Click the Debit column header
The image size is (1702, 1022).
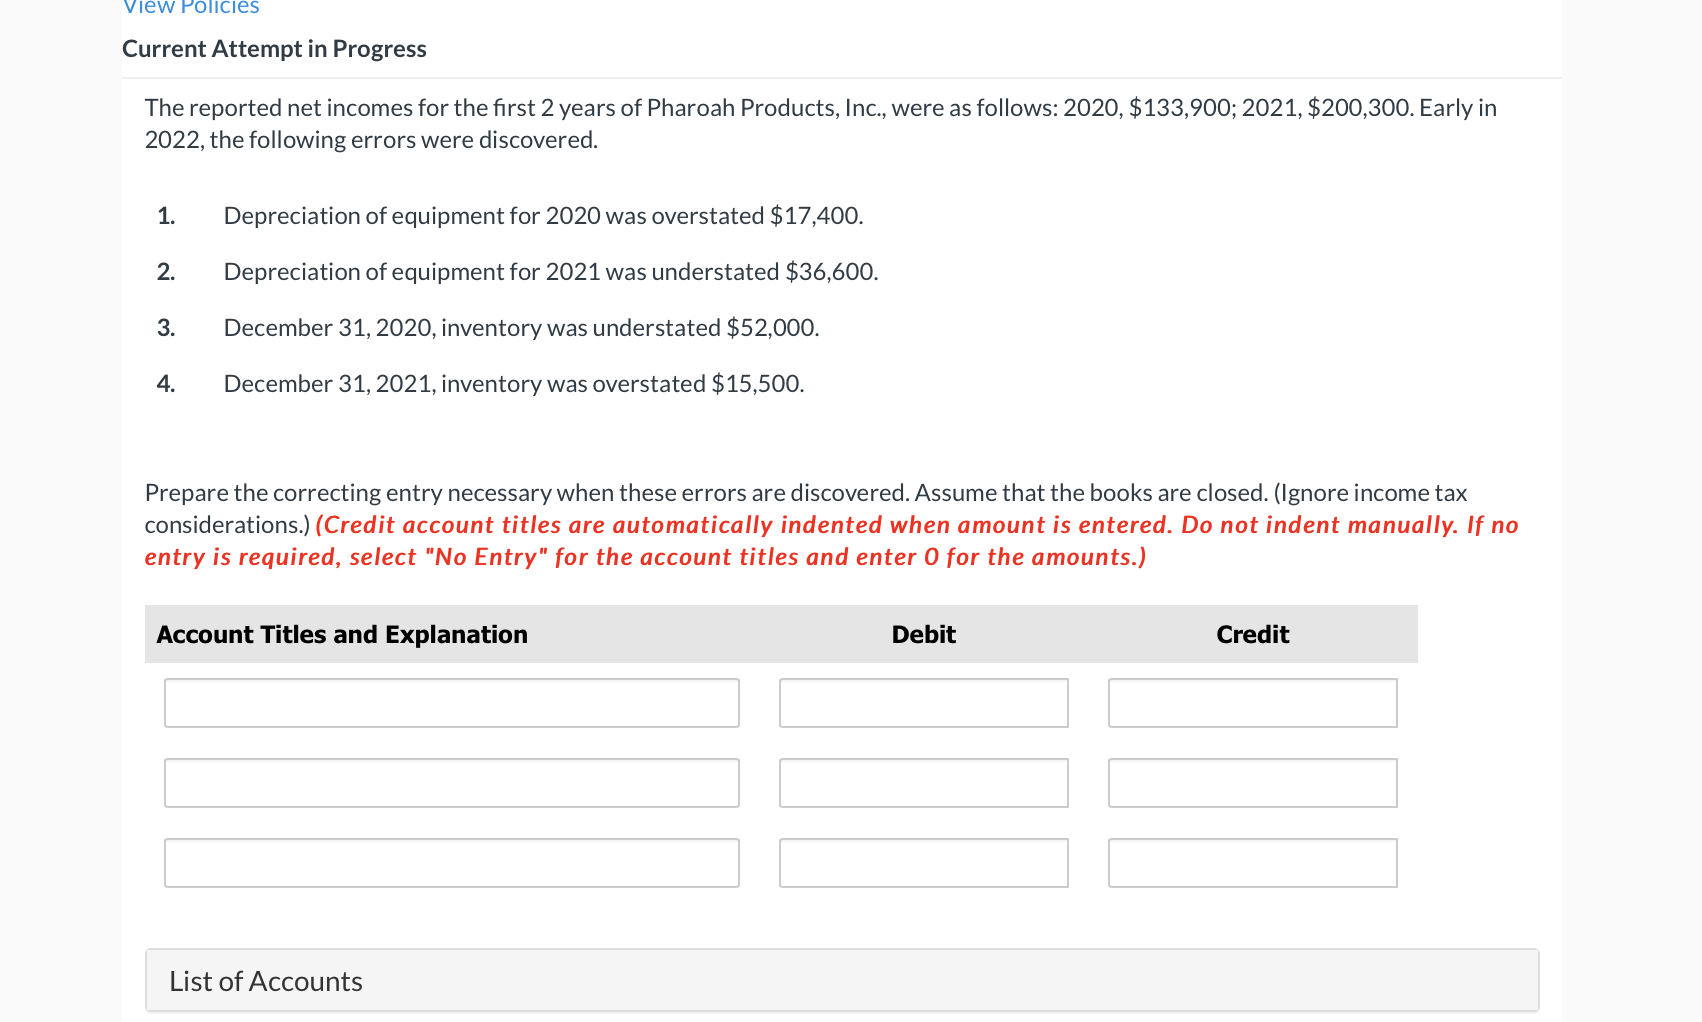click(922, 634)
